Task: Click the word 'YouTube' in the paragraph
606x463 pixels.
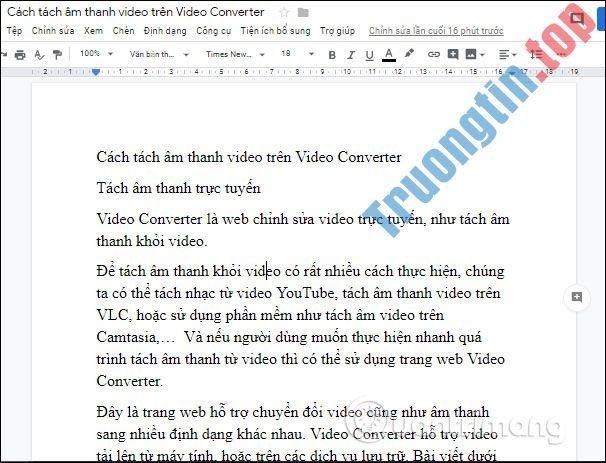Action: tap(305, 293)
